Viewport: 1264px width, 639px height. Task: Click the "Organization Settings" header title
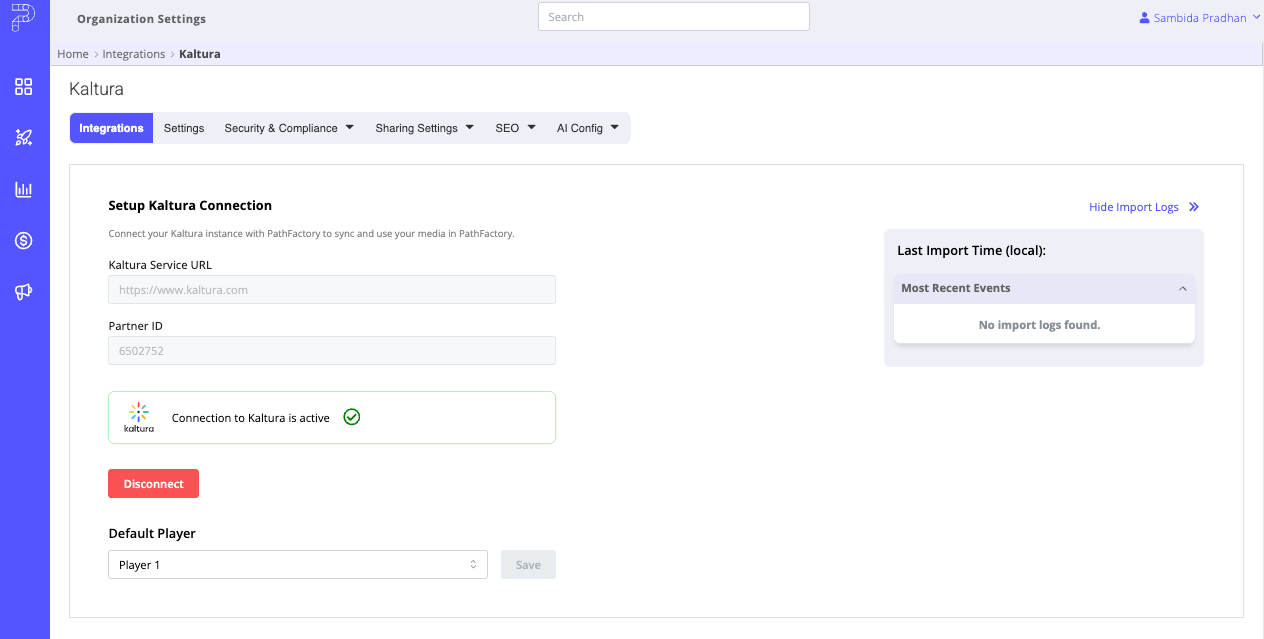click(141, 19)
